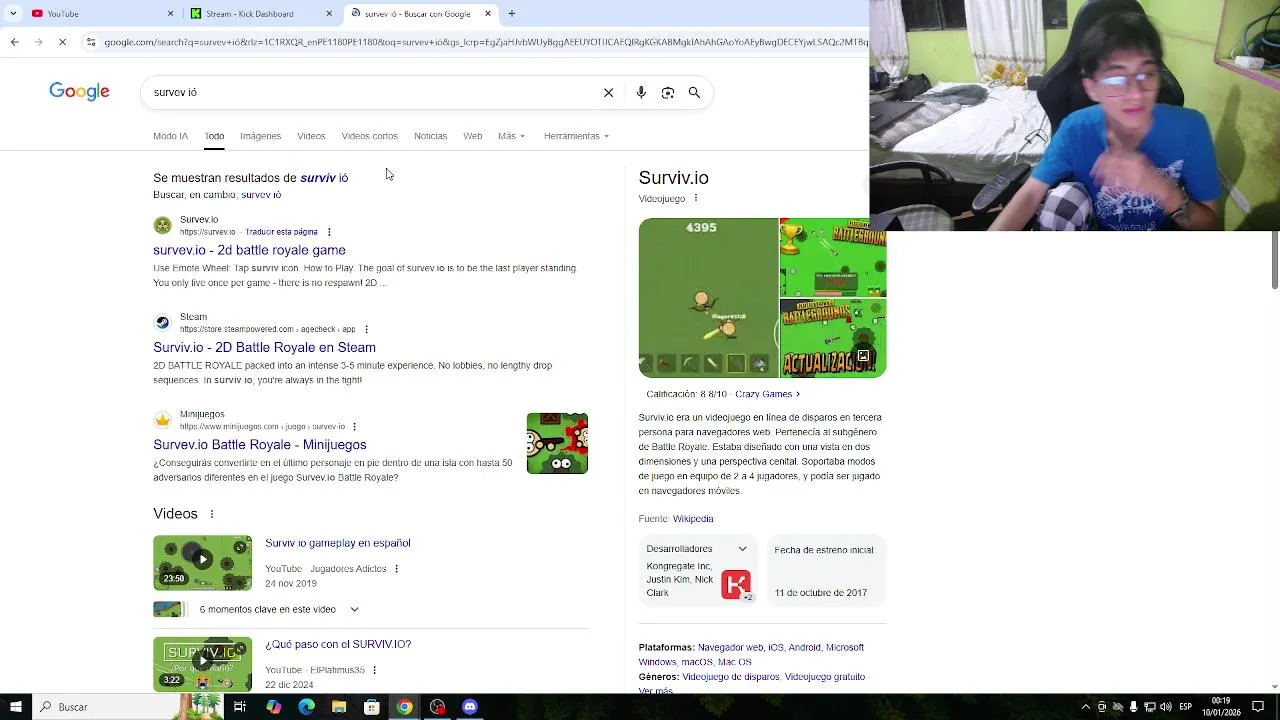Stop page loading in browser toolbar
Screen dimensions: 1280x720
pos(62,42)
